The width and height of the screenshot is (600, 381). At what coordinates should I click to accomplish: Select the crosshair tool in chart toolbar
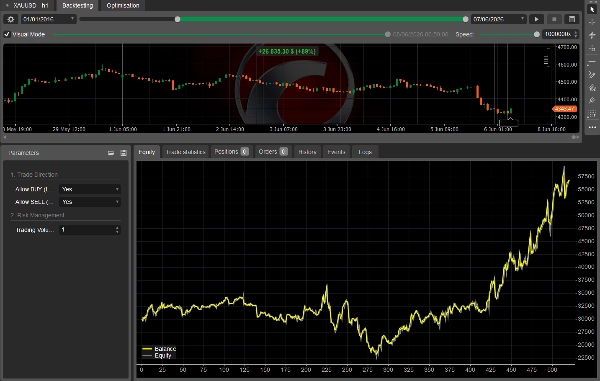[x=592, y=22]
